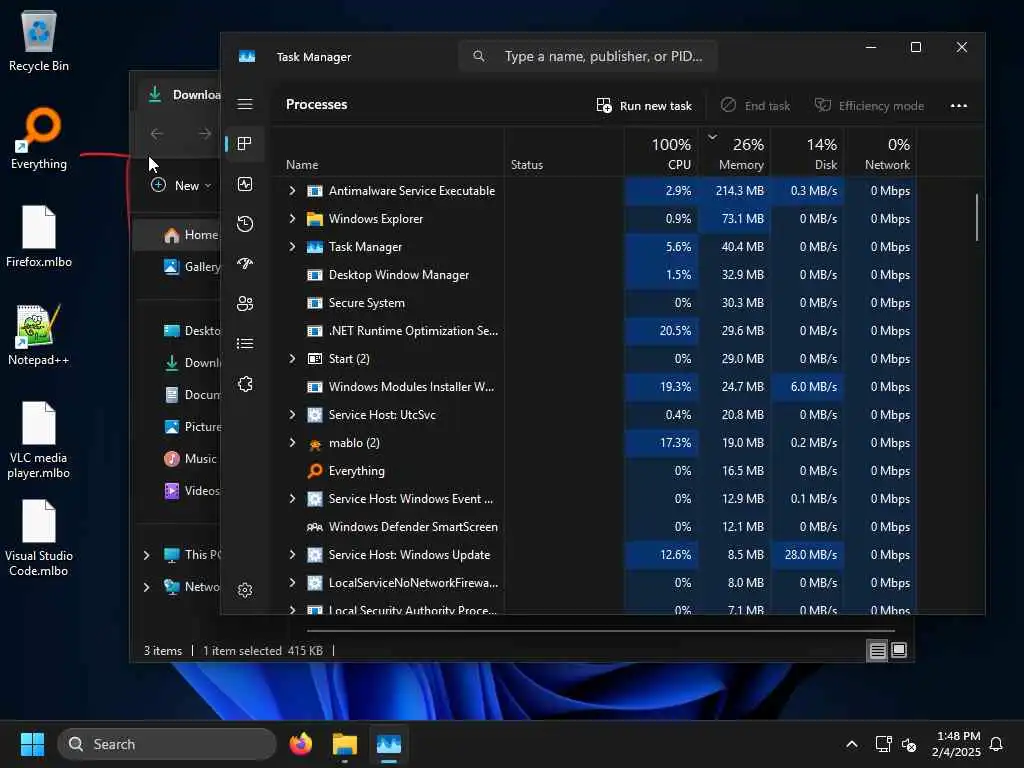This screenshot has width=1024, height=768.
Task: Open App history page icon
Action: pyautogui.click(x=245, y=224)
